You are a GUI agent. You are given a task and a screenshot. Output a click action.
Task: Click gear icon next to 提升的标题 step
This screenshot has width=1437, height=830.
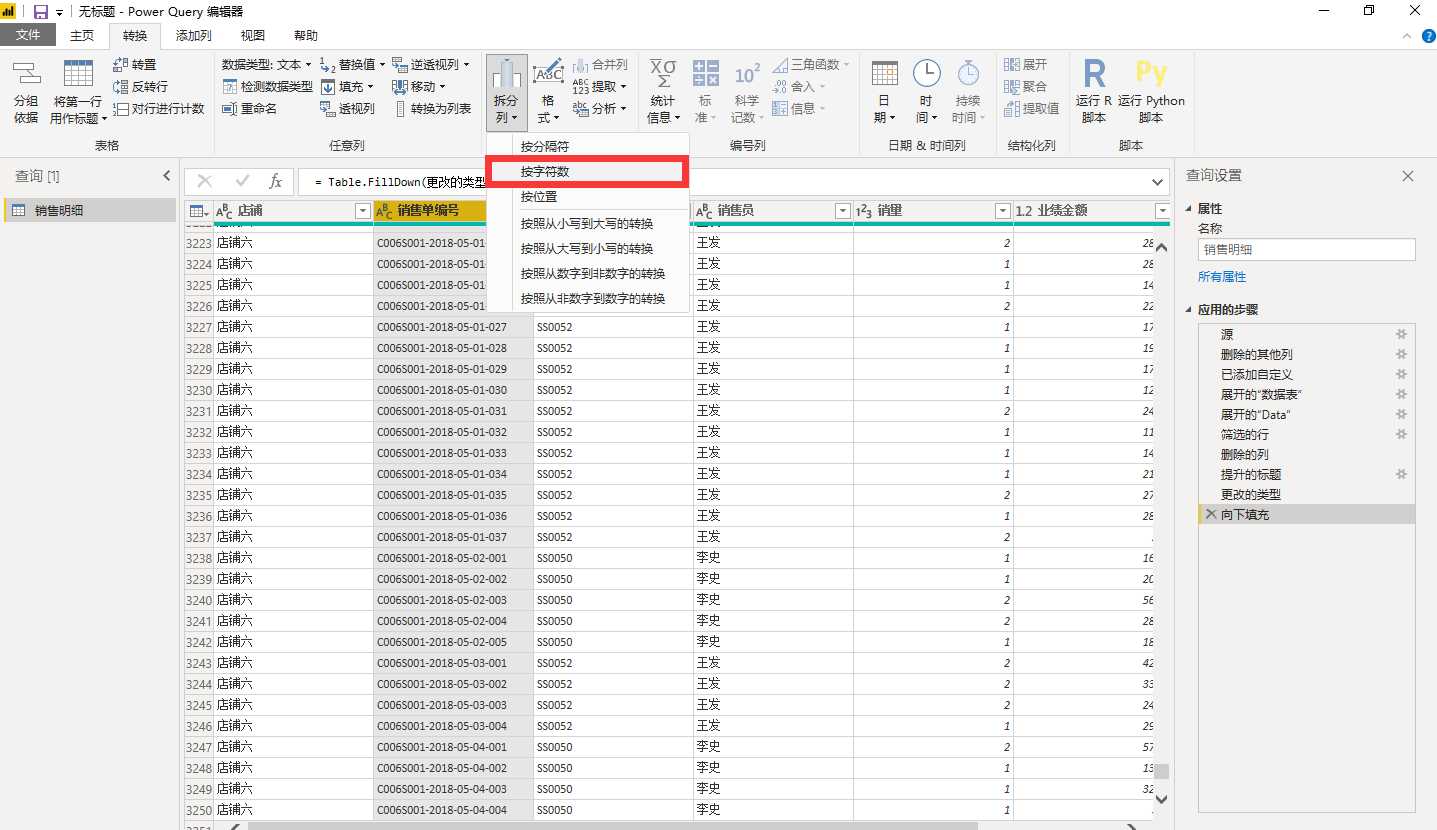(1401, 474)
